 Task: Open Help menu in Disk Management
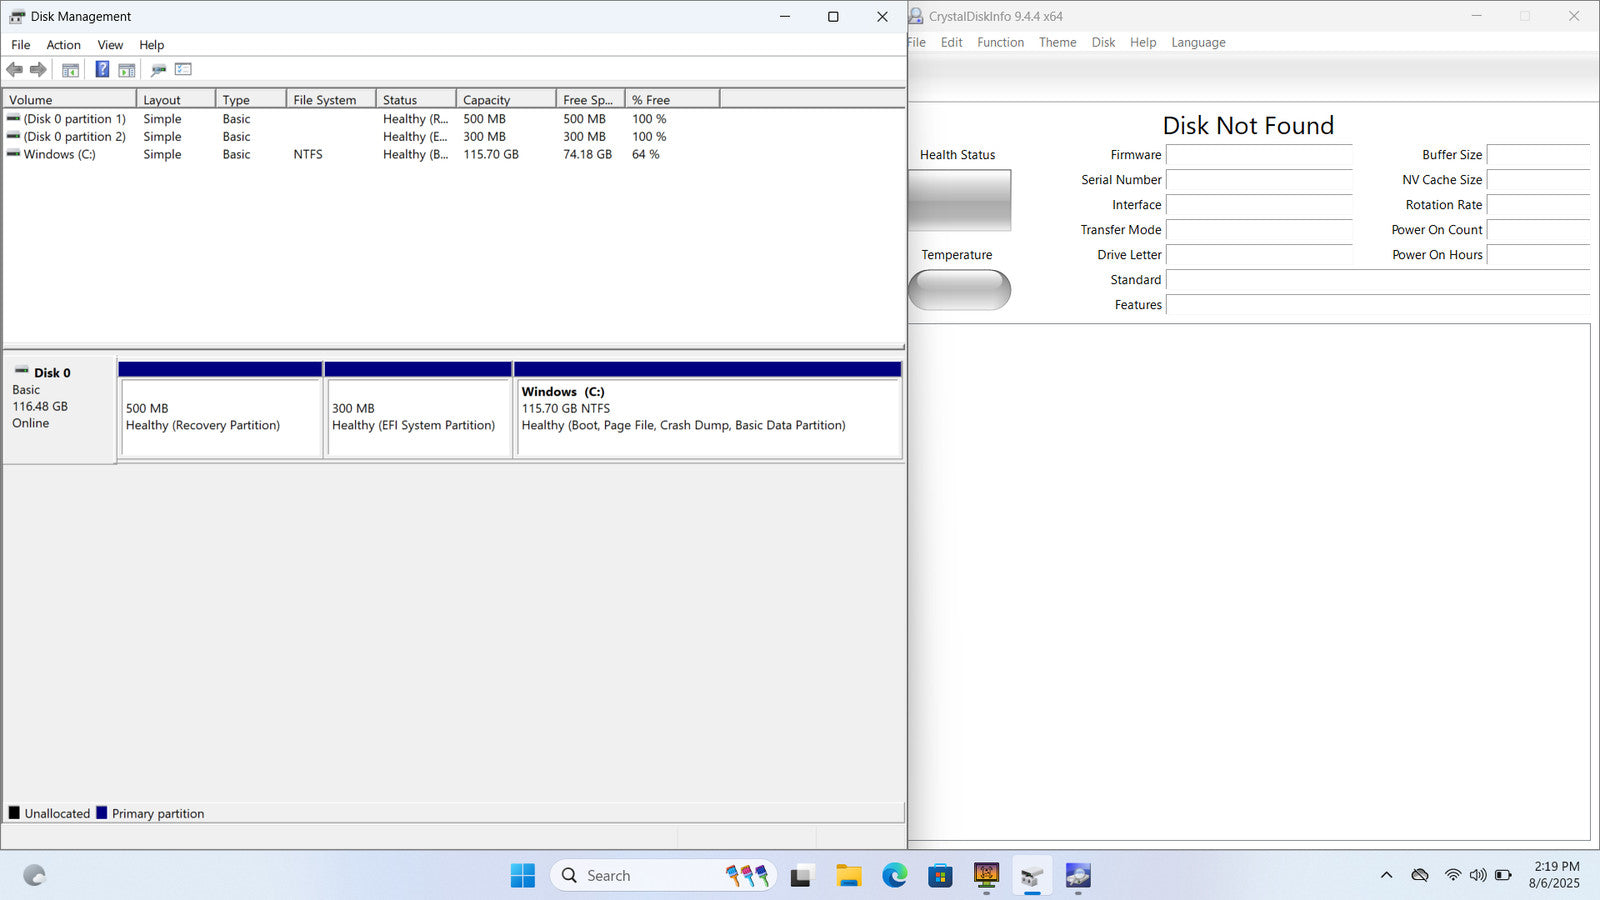pos(151,45)
